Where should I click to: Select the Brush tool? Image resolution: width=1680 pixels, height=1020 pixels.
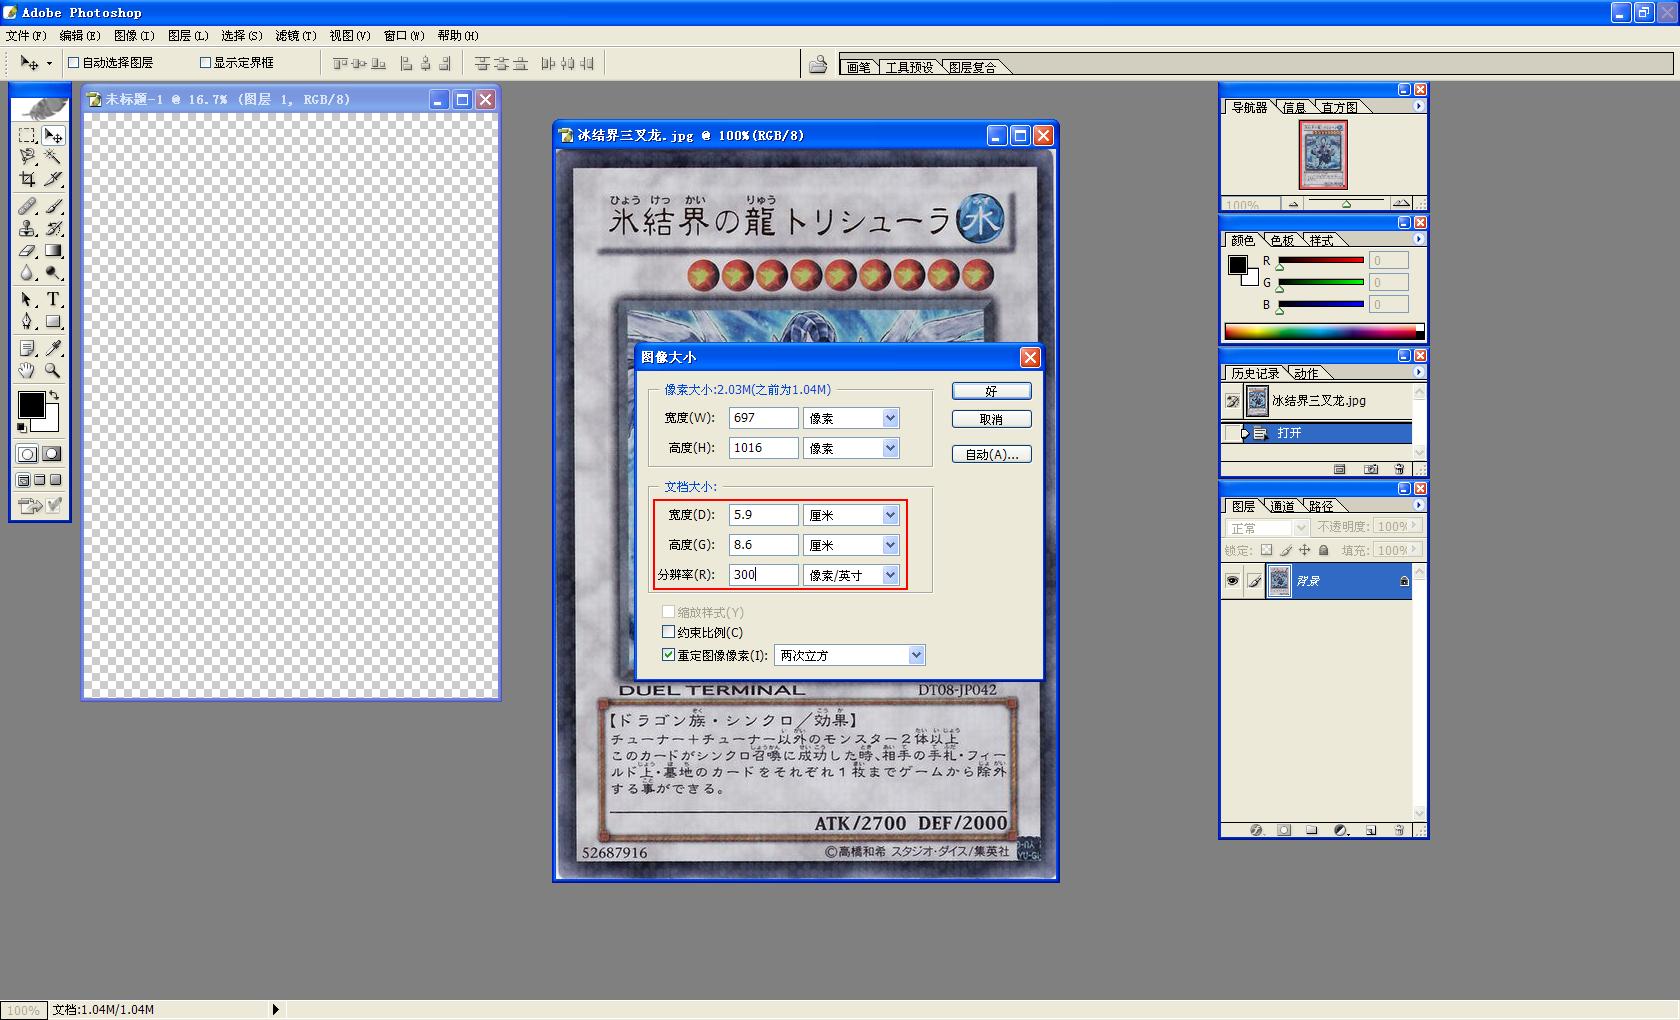53,207
